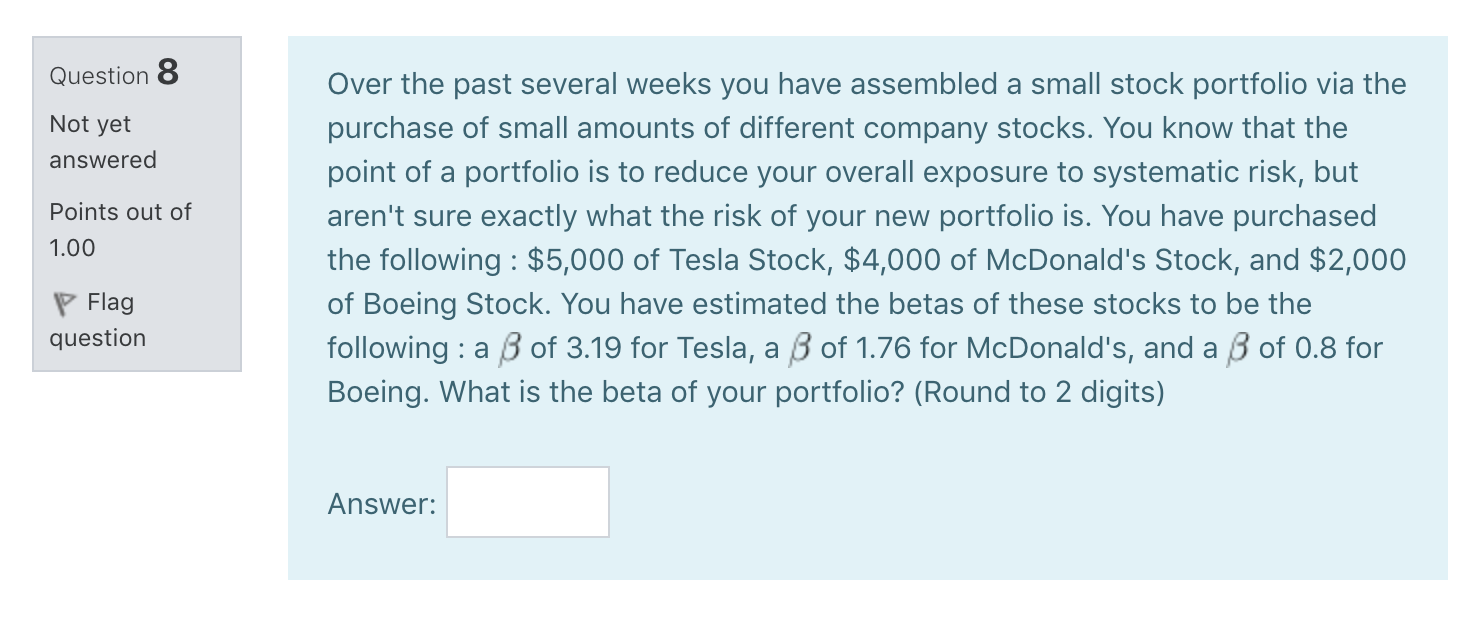Click the "Flag question" link text
1474x620 pixels.
[x=98, y=320]
